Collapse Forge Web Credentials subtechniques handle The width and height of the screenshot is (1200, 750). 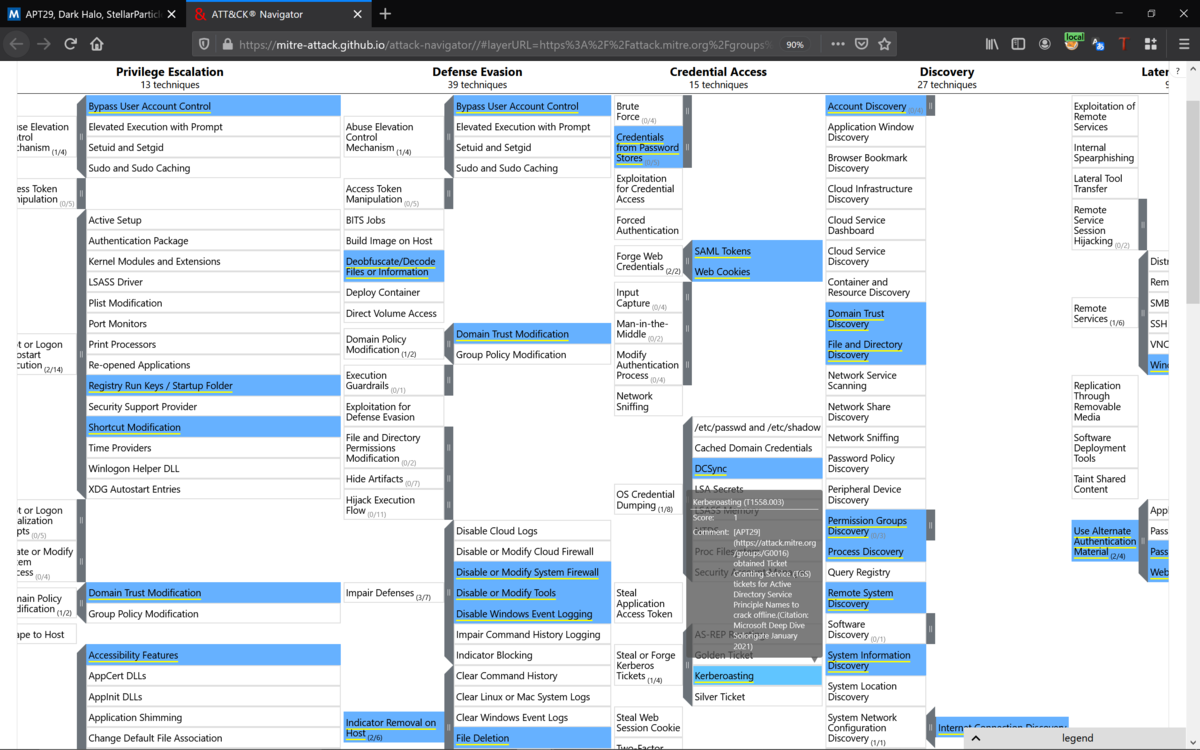687,262
